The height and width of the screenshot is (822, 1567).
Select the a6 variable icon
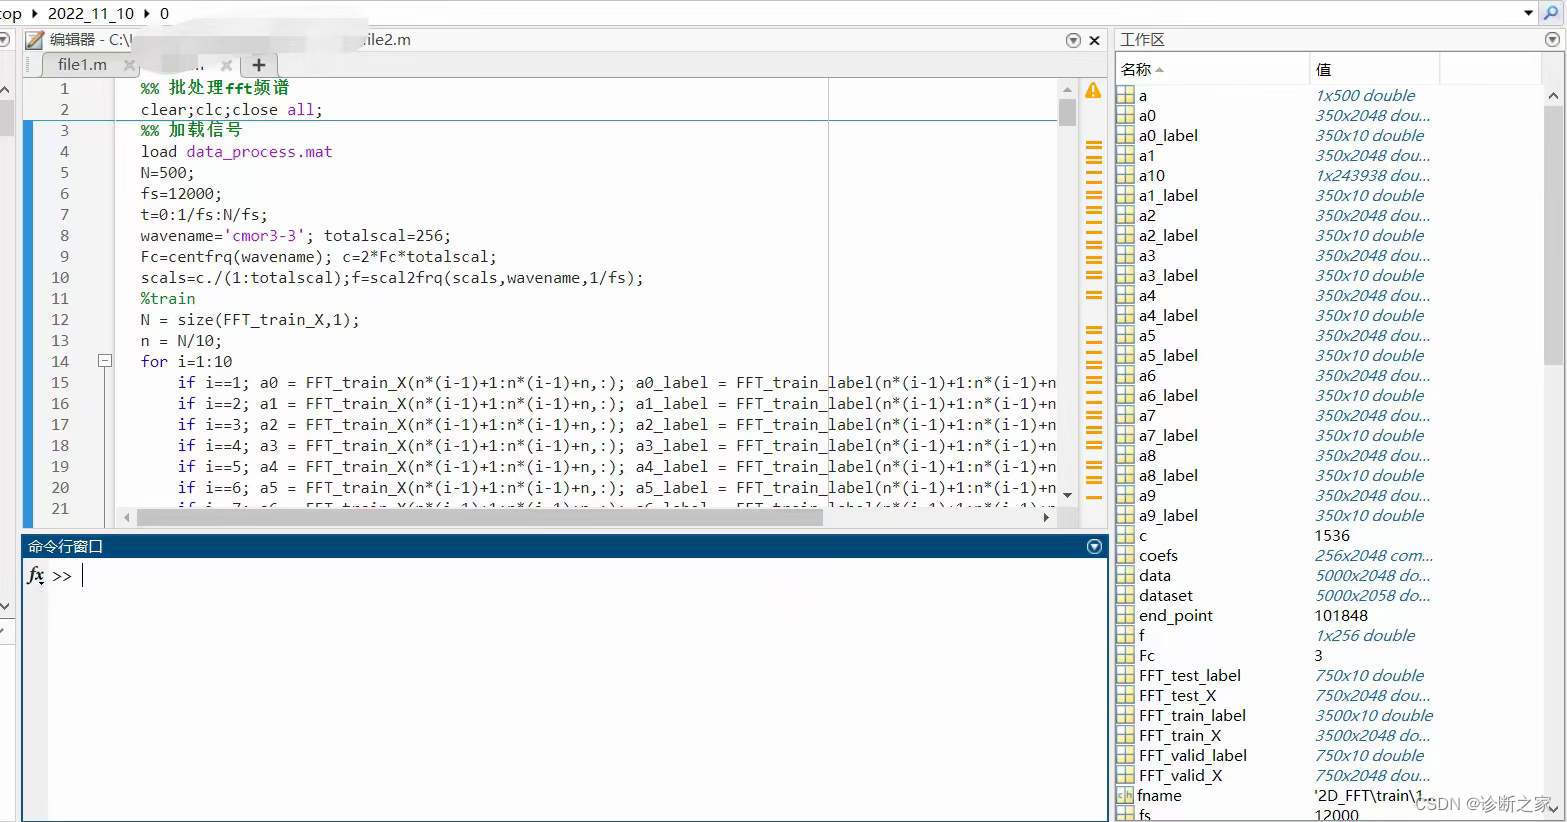tap(1125, 375)
